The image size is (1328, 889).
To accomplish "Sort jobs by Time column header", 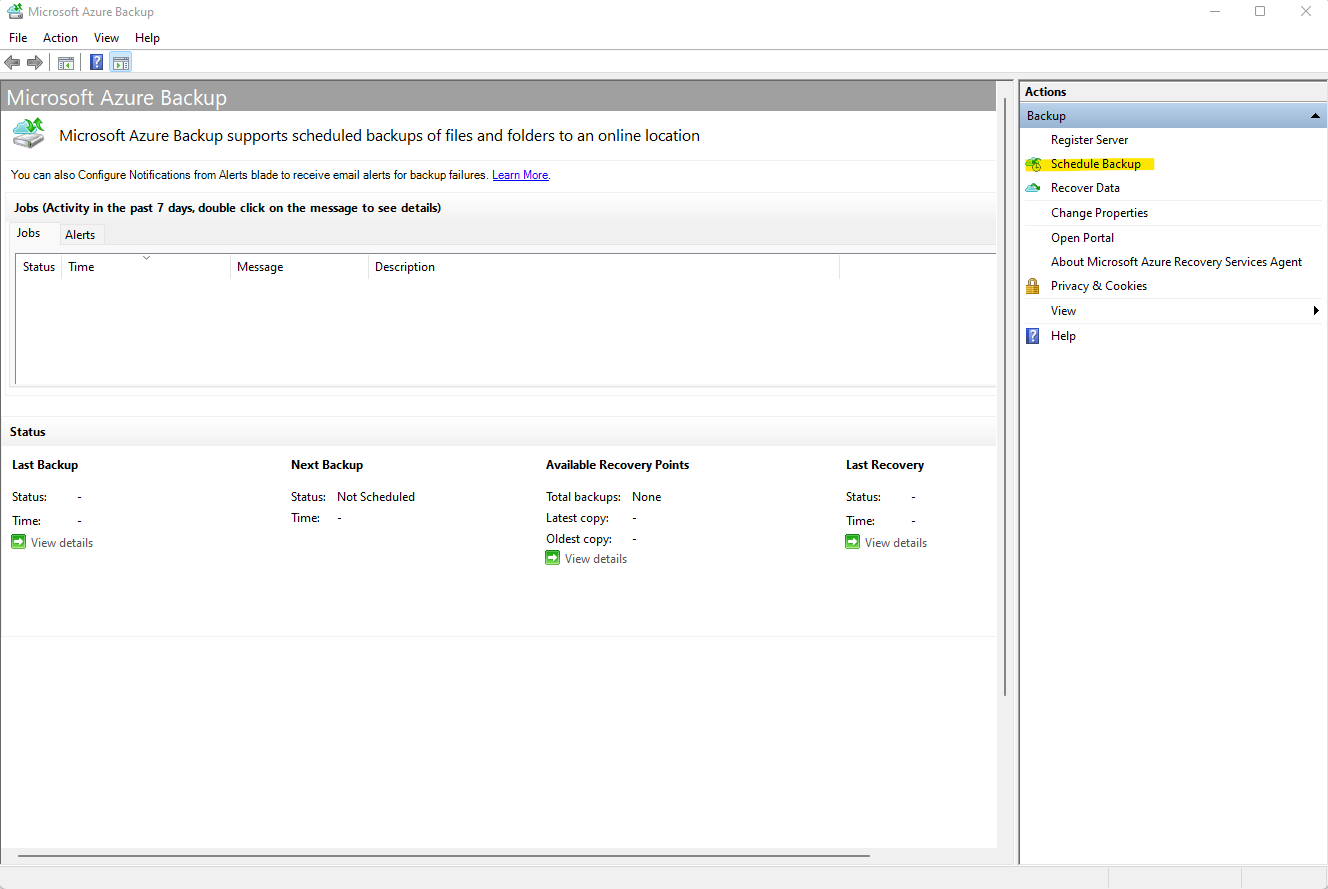I will 146,267.
